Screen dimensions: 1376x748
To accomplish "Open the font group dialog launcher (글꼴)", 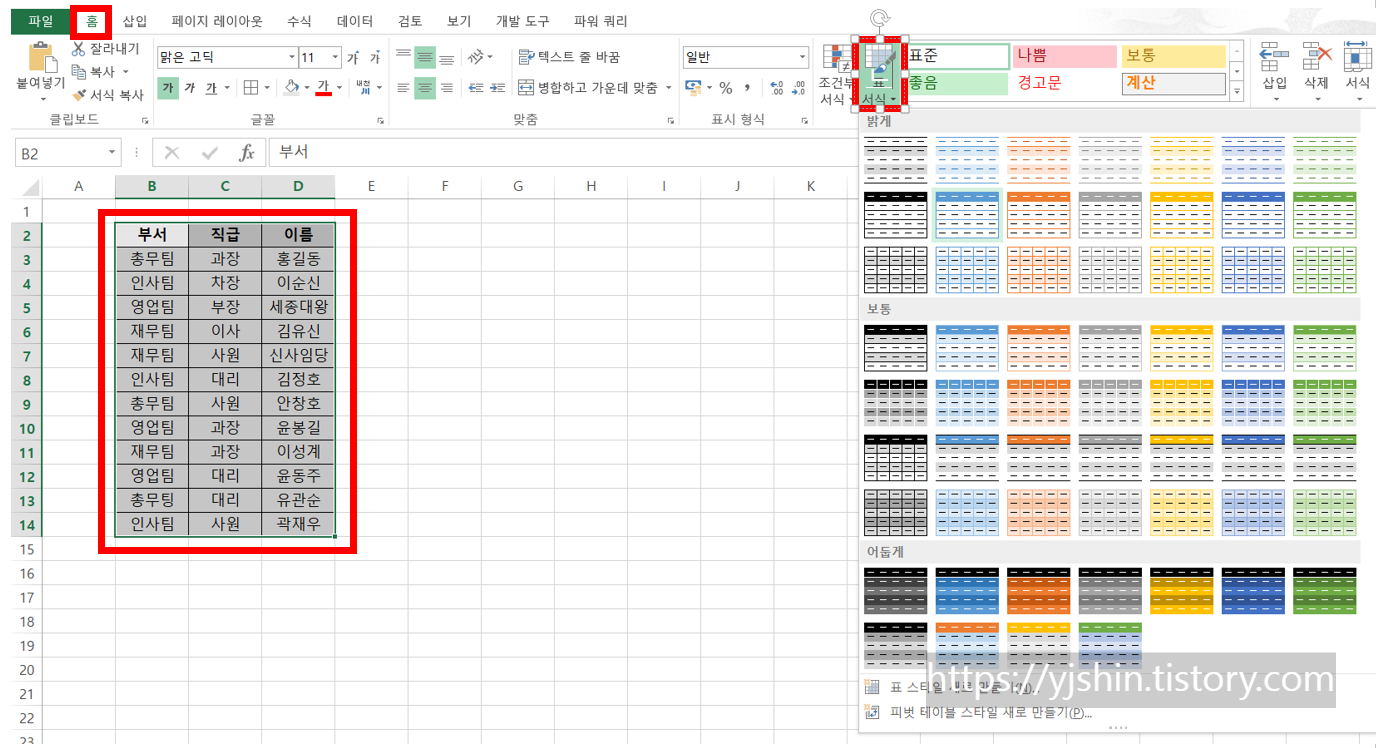I will pyautogui.click(x=380, y=121).
